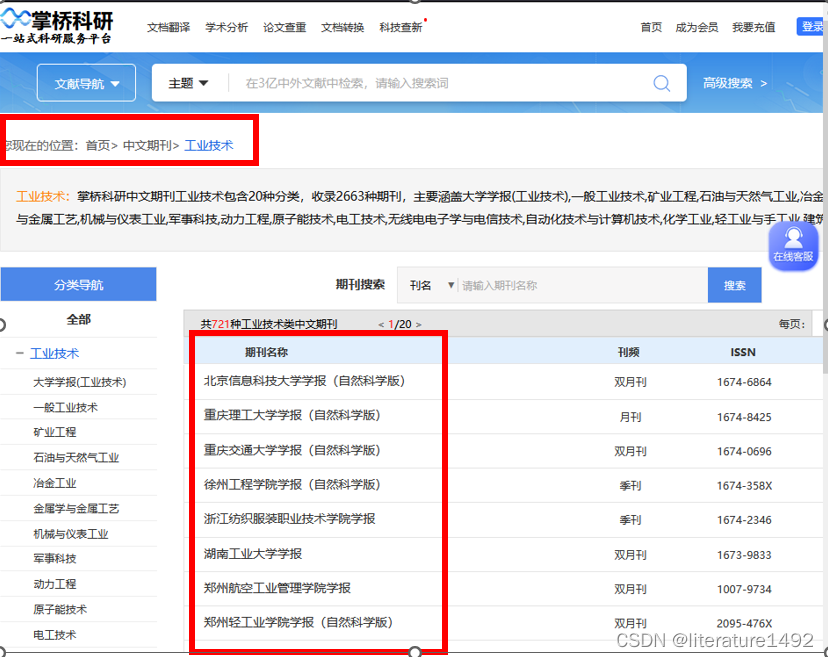This screenshot has height=657, width=828.
Task: Open the 刊名 field selector dropdown
Action: (431, 285)
